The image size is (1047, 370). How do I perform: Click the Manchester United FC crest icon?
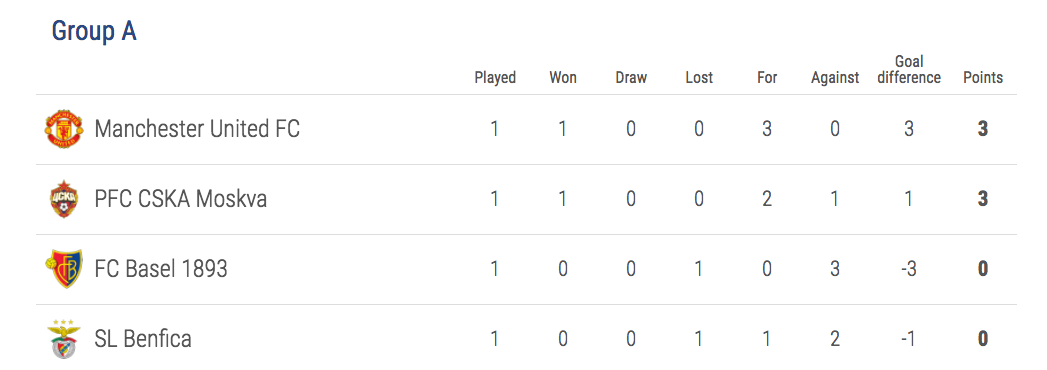pos(64,129)
